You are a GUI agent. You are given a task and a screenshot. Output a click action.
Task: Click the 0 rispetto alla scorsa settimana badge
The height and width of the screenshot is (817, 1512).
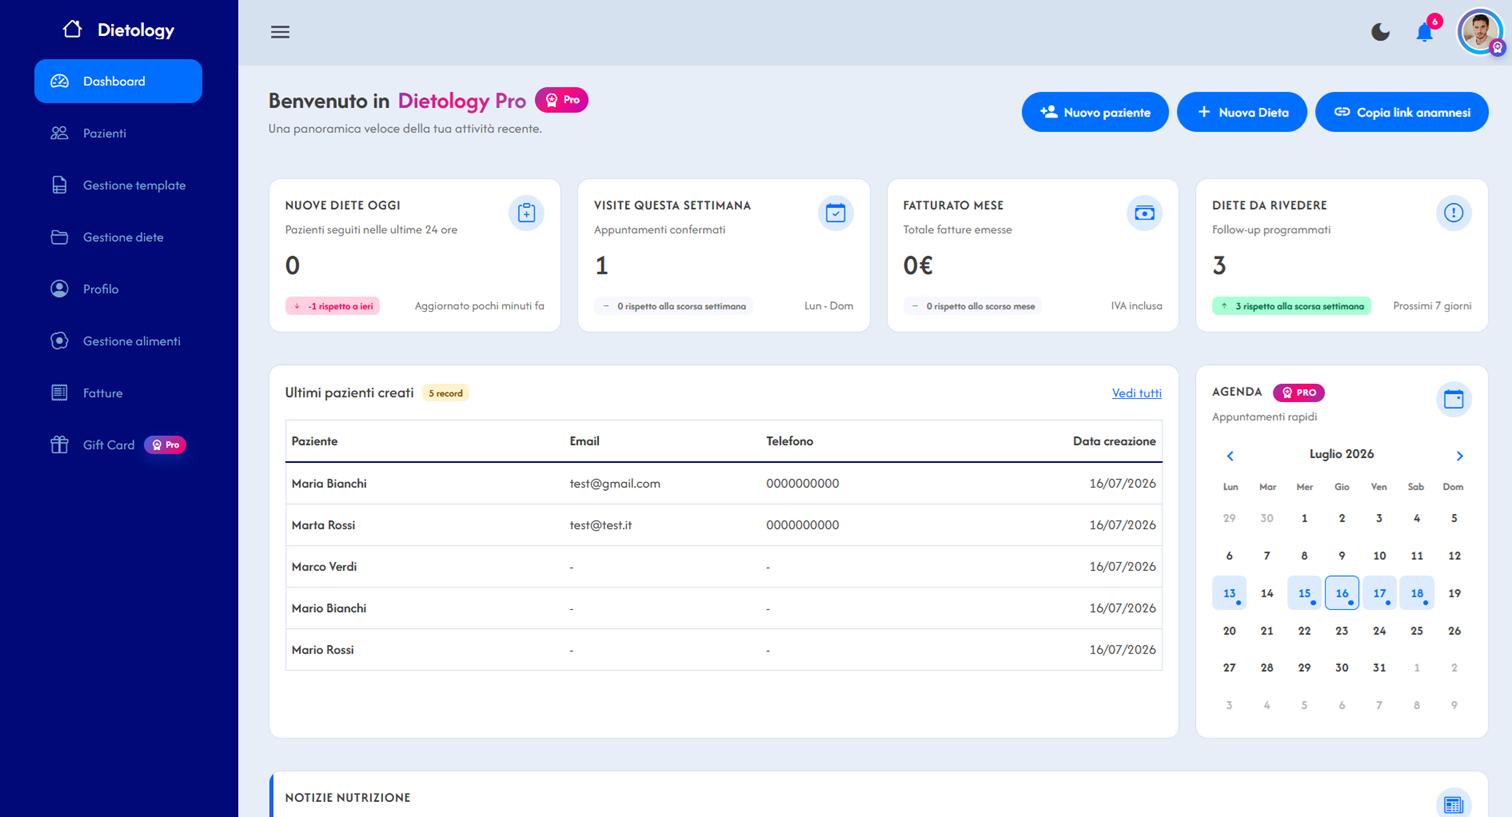pos(674,306)
